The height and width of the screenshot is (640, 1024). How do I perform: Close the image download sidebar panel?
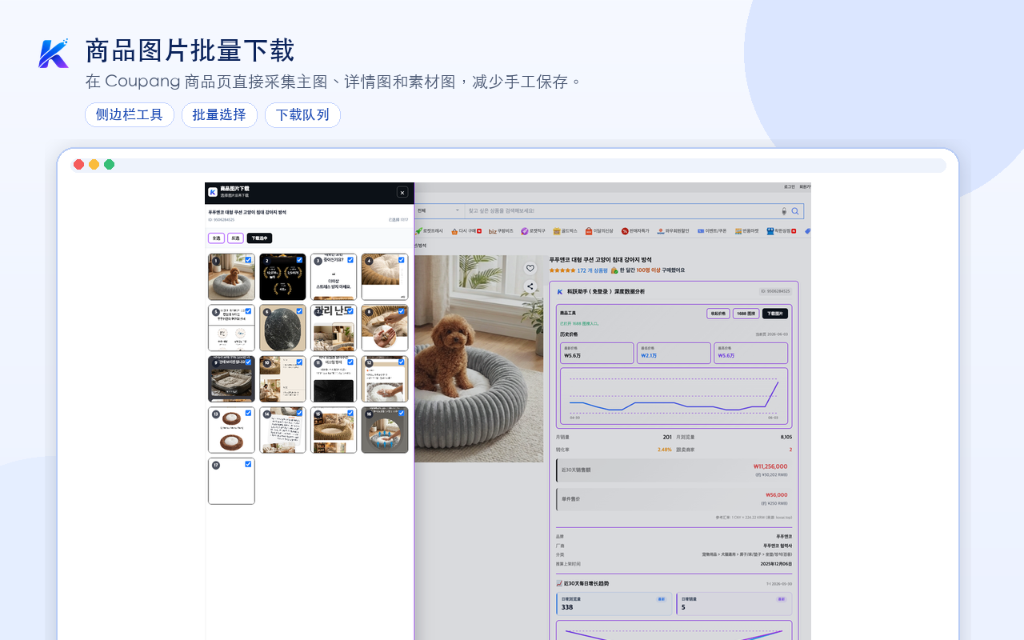402,193
